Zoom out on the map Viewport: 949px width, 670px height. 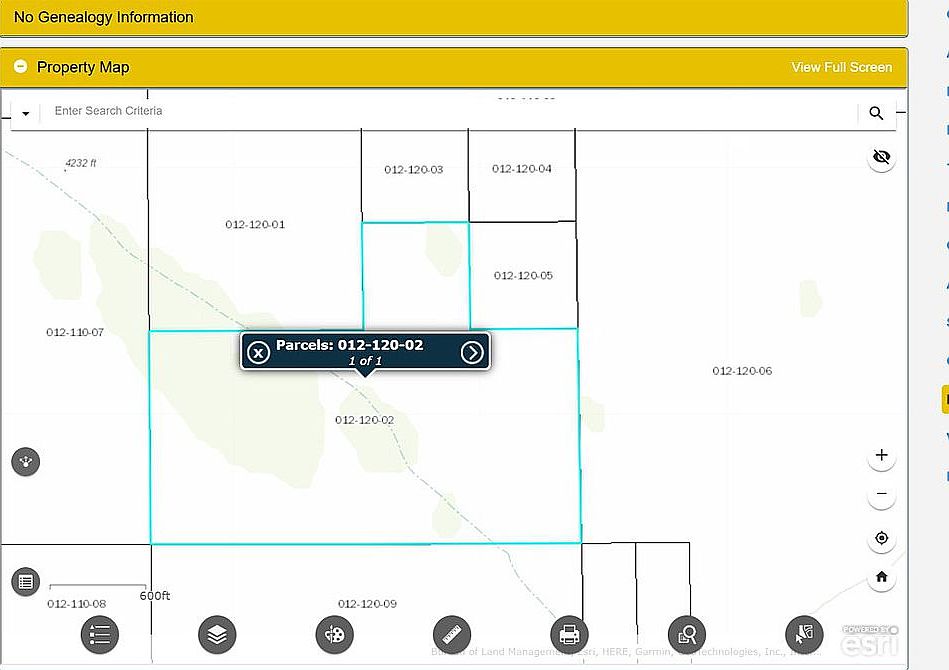(x=881, y=495)
